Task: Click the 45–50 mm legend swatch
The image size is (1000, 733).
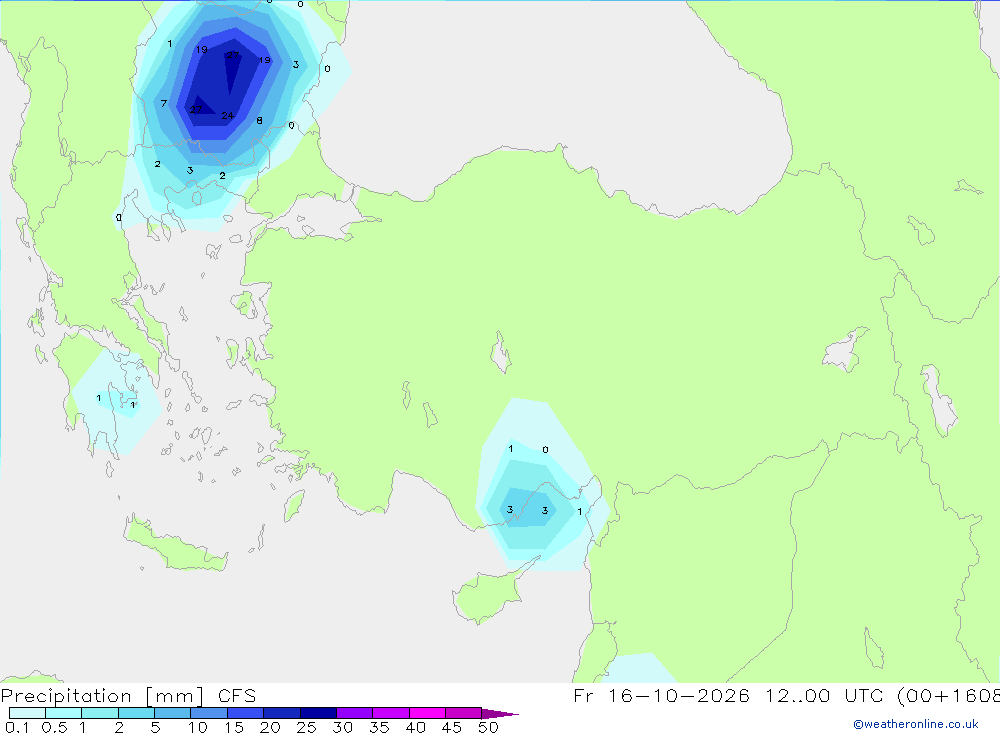Action: point(464,713)
